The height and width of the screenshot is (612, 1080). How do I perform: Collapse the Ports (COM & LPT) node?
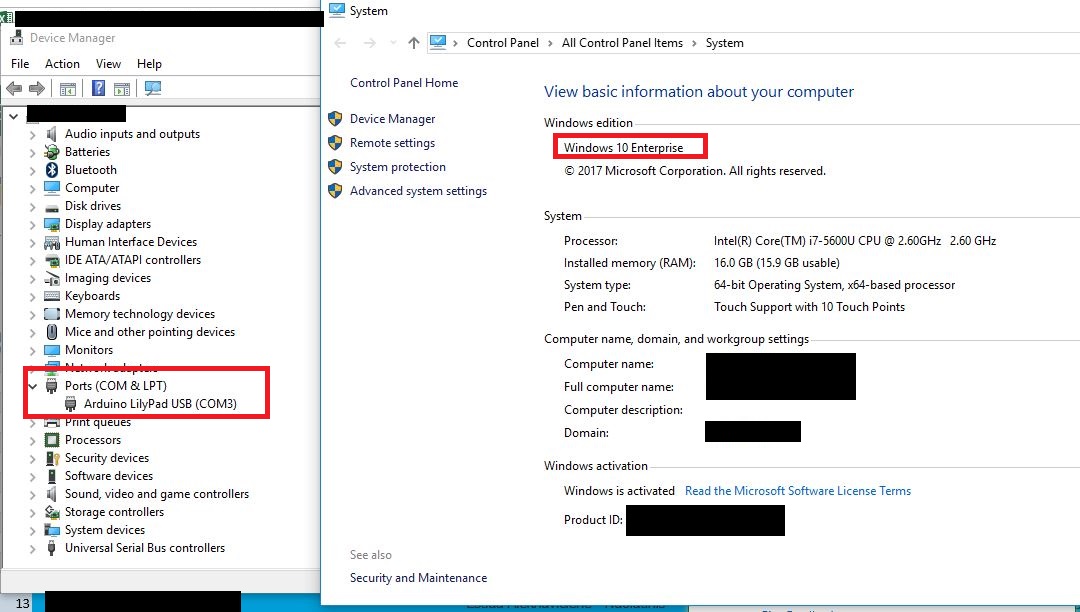(33, 386)
